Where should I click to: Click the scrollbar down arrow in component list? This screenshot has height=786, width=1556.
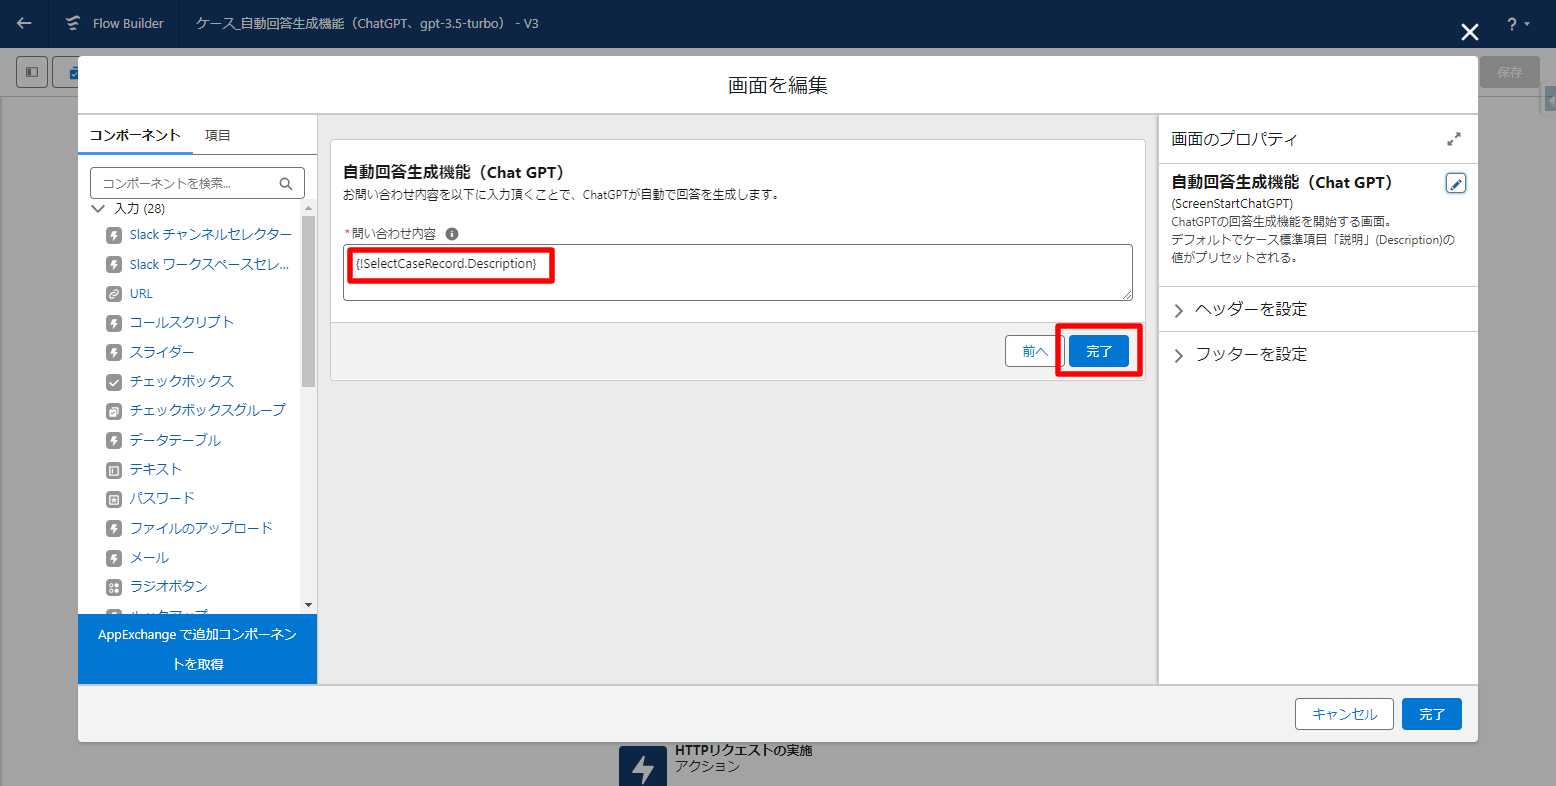[308, 605]
